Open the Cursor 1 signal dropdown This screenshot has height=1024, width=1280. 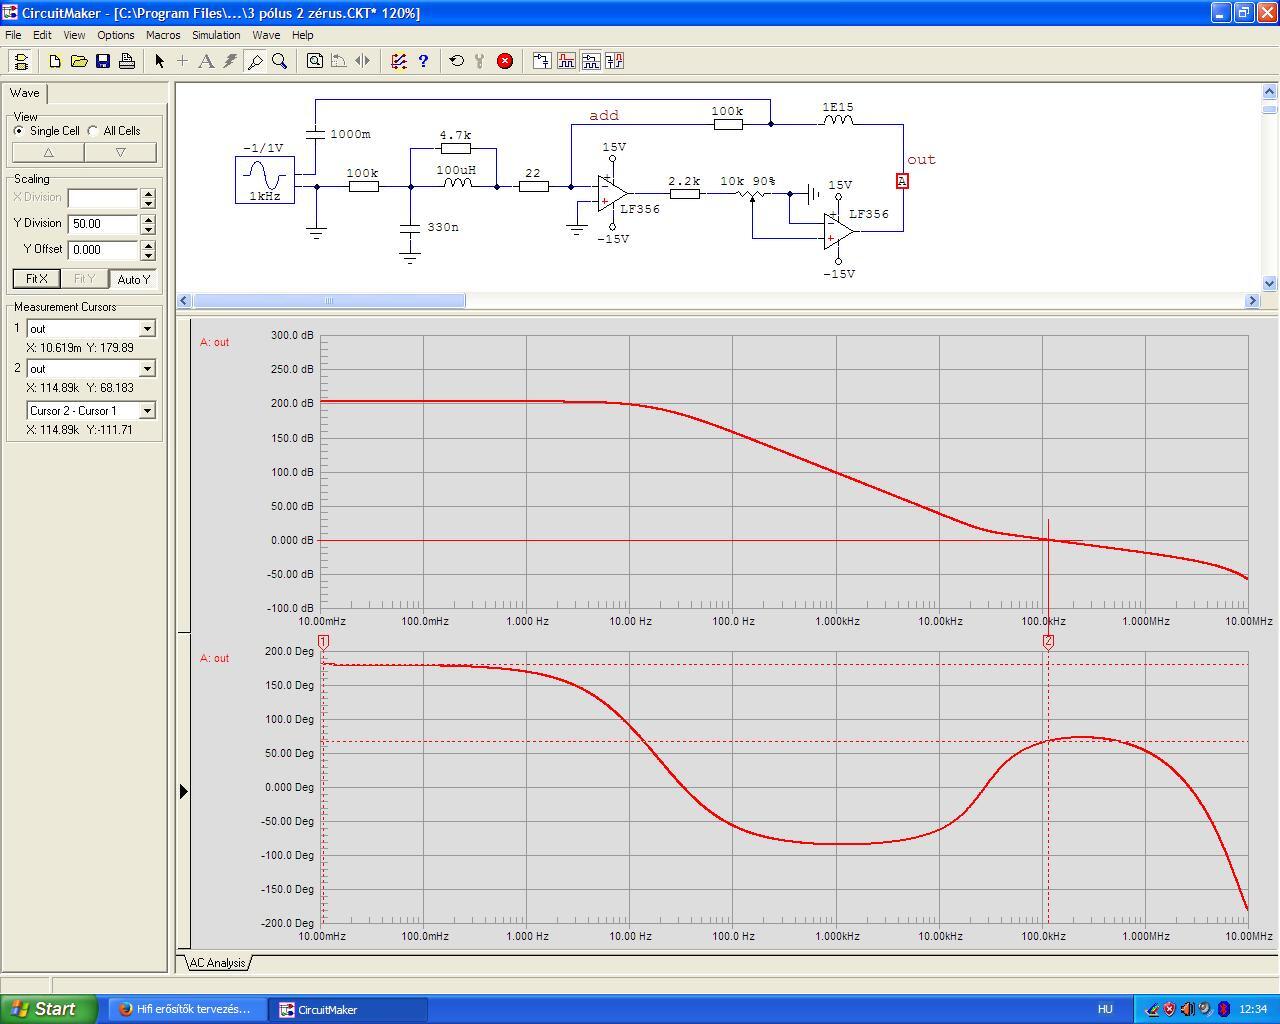pos(147,329)
